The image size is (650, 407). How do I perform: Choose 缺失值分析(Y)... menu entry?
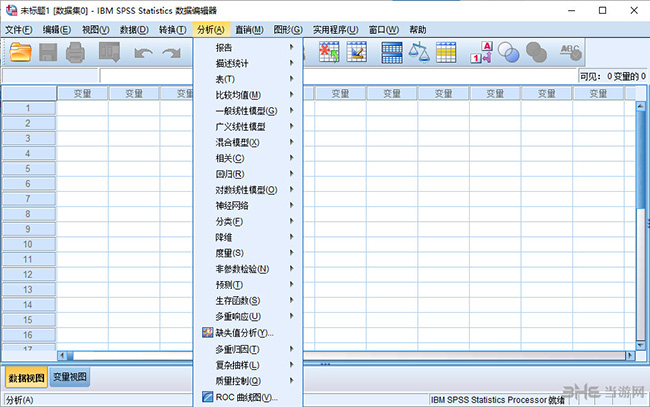[x=248, y=333]
